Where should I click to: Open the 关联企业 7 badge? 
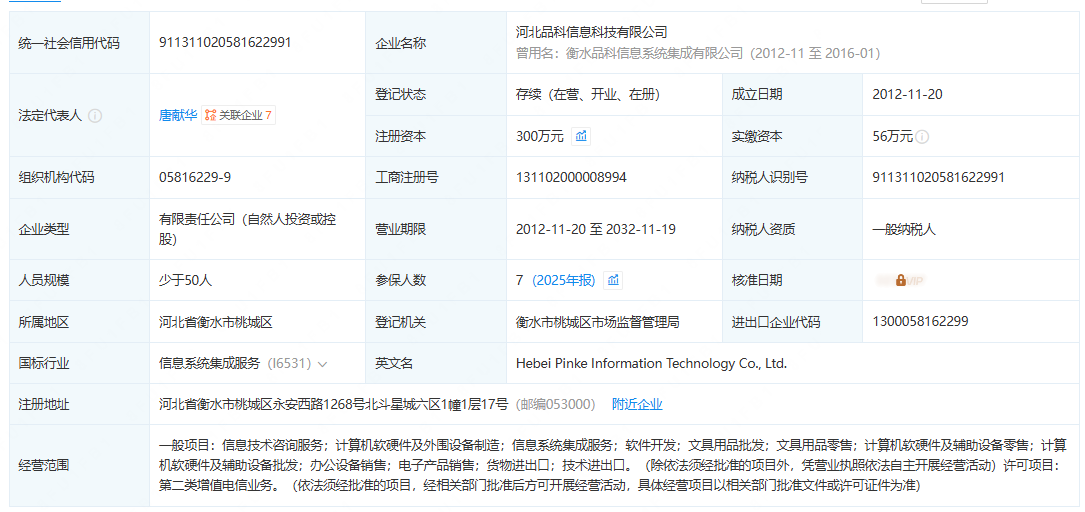tap(239, 116)
